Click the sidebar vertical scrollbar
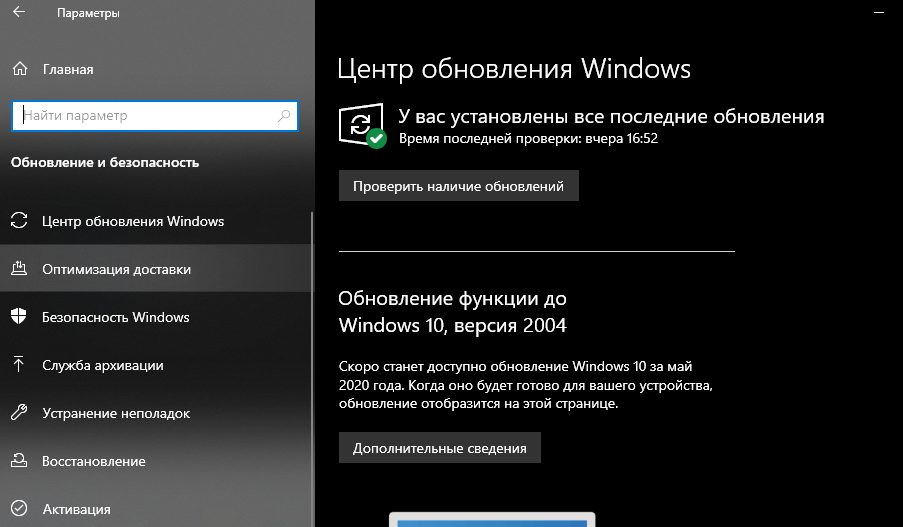The image size is (903, 527). point(312,369)
